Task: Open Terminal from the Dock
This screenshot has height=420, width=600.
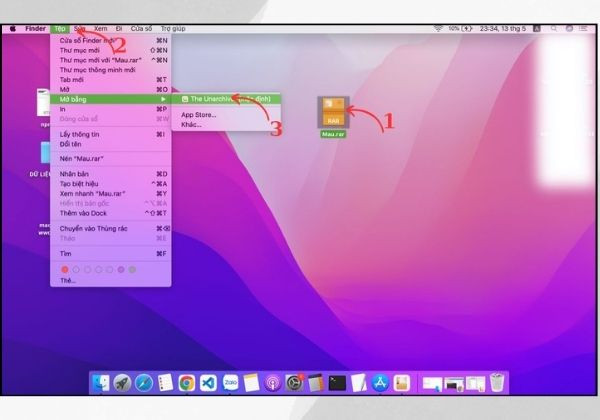Action: click(x=337, y=383)
